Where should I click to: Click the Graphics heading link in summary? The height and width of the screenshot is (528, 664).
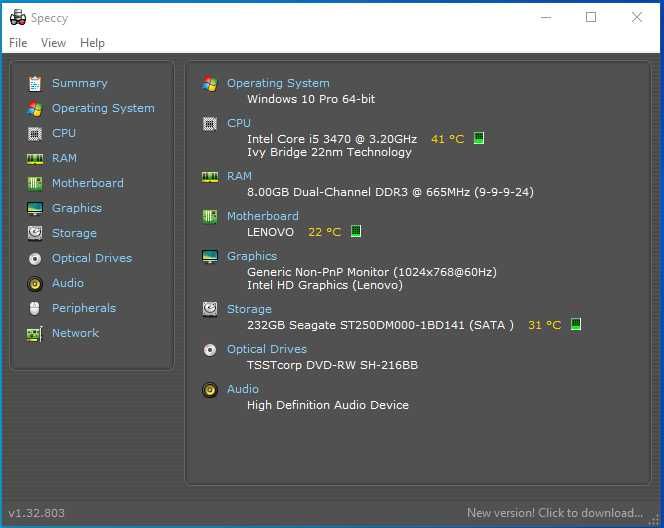click(x=252, y=256)
